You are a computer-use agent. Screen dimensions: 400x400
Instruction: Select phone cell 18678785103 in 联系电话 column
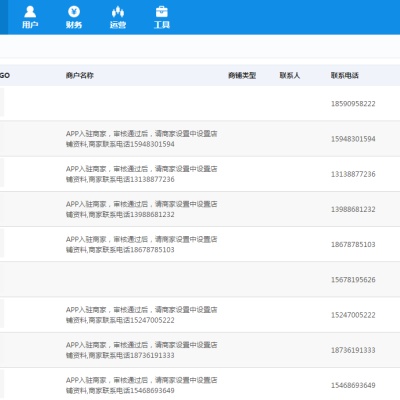click(x=353, y=244)
